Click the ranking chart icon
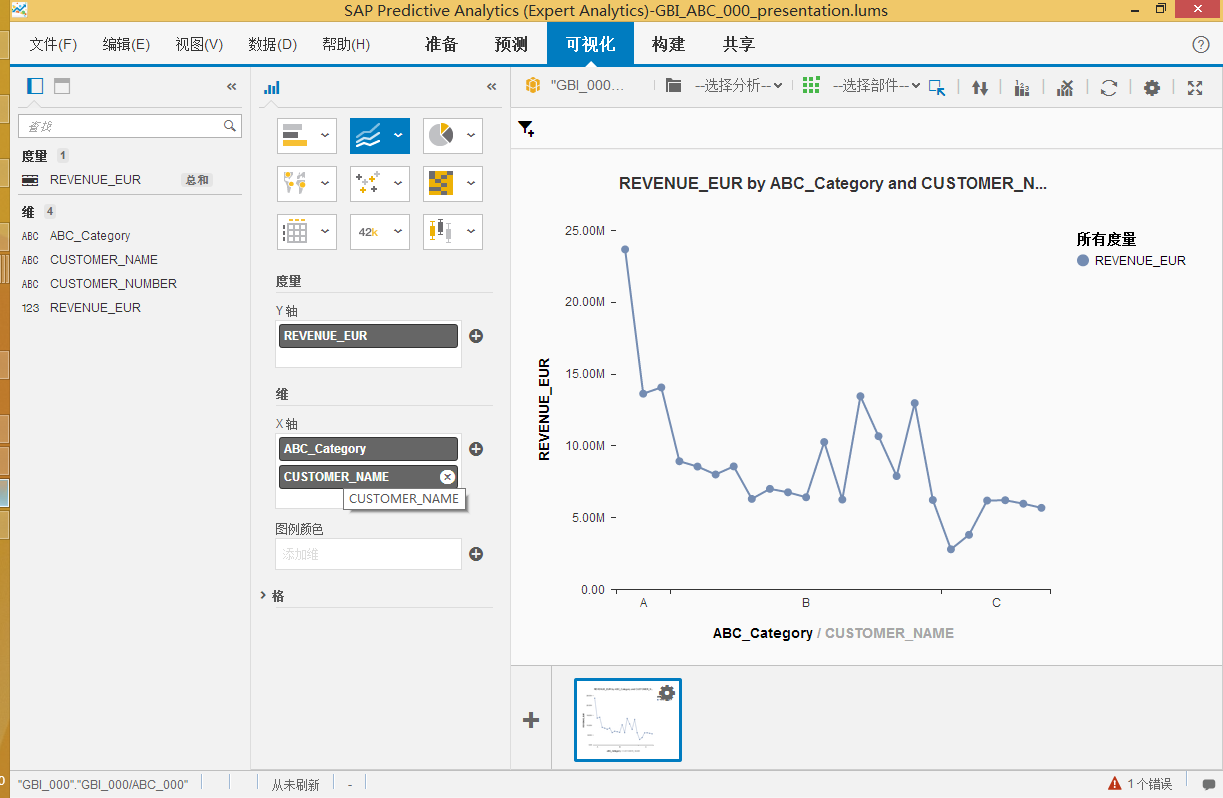 [1022, 87]
